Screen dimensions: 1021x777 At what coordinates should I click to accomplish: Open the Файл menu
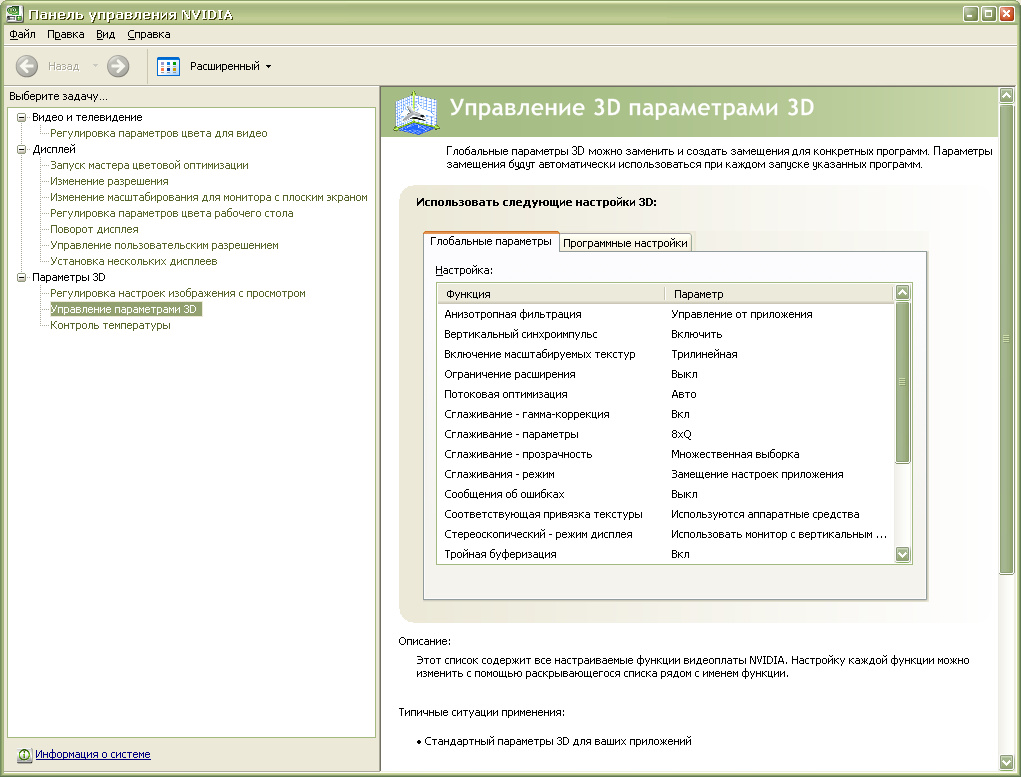click(x=22, y=35)
